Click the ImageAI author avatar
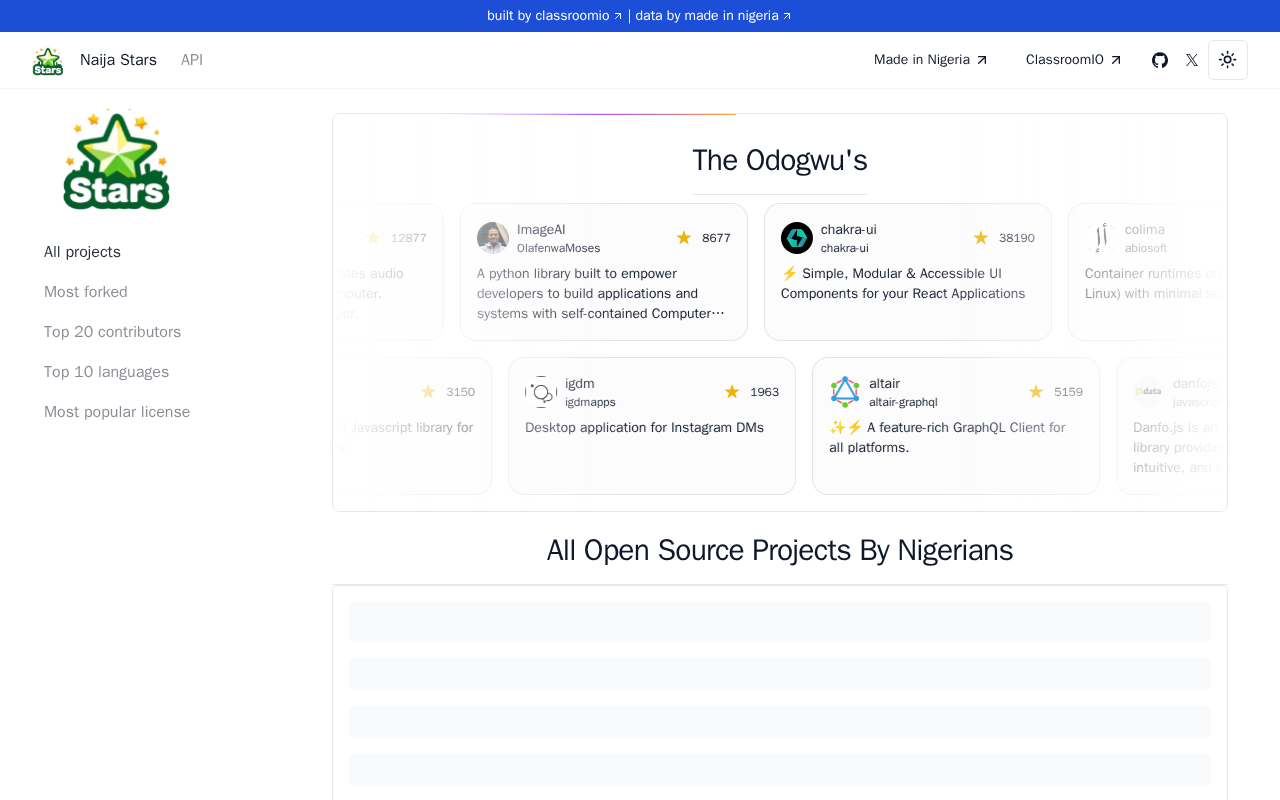1280x800 pixels. tap(493, 238)
